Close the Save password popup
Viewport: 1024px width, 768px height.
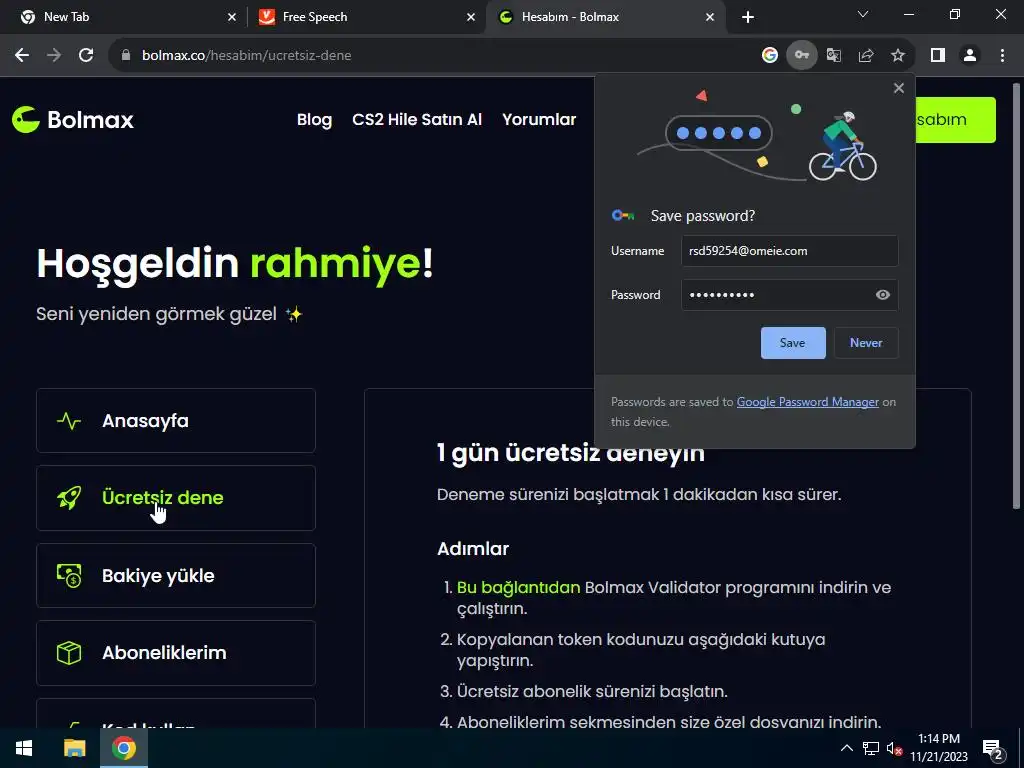[899, 88]
